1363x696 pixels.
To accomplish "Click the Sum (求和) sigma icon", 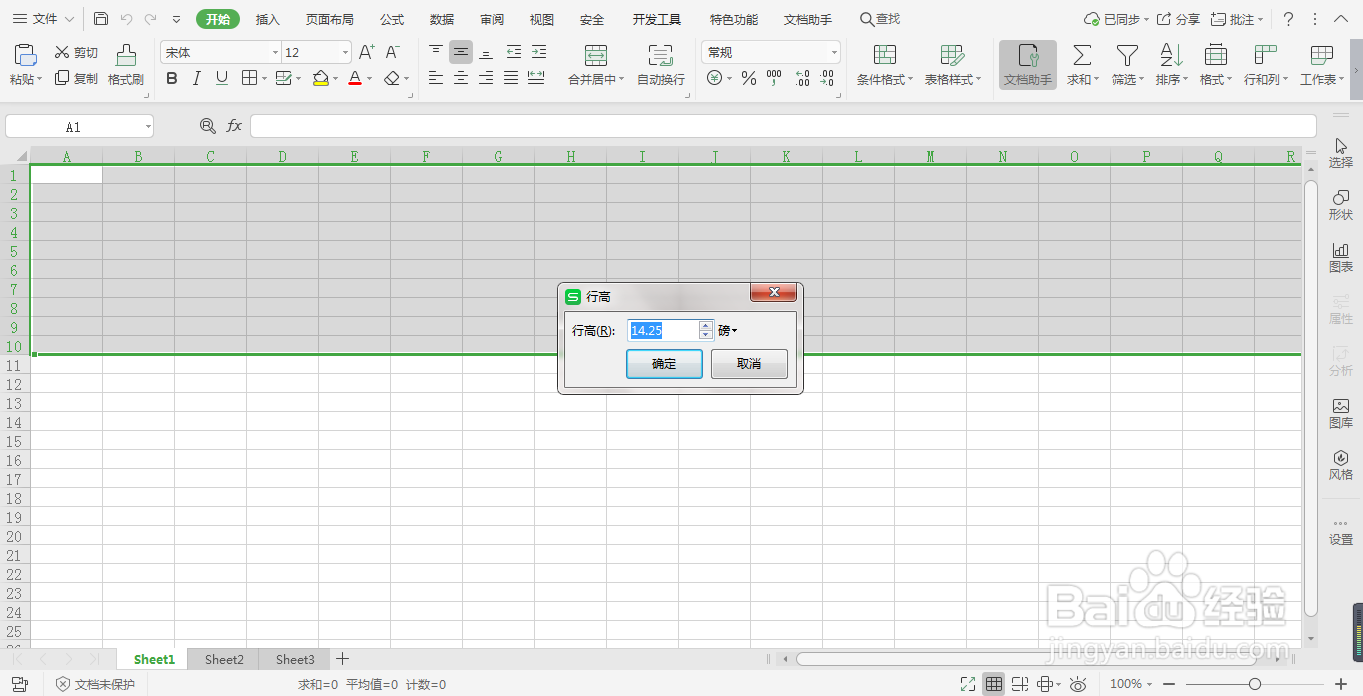I will (1082, 55).
